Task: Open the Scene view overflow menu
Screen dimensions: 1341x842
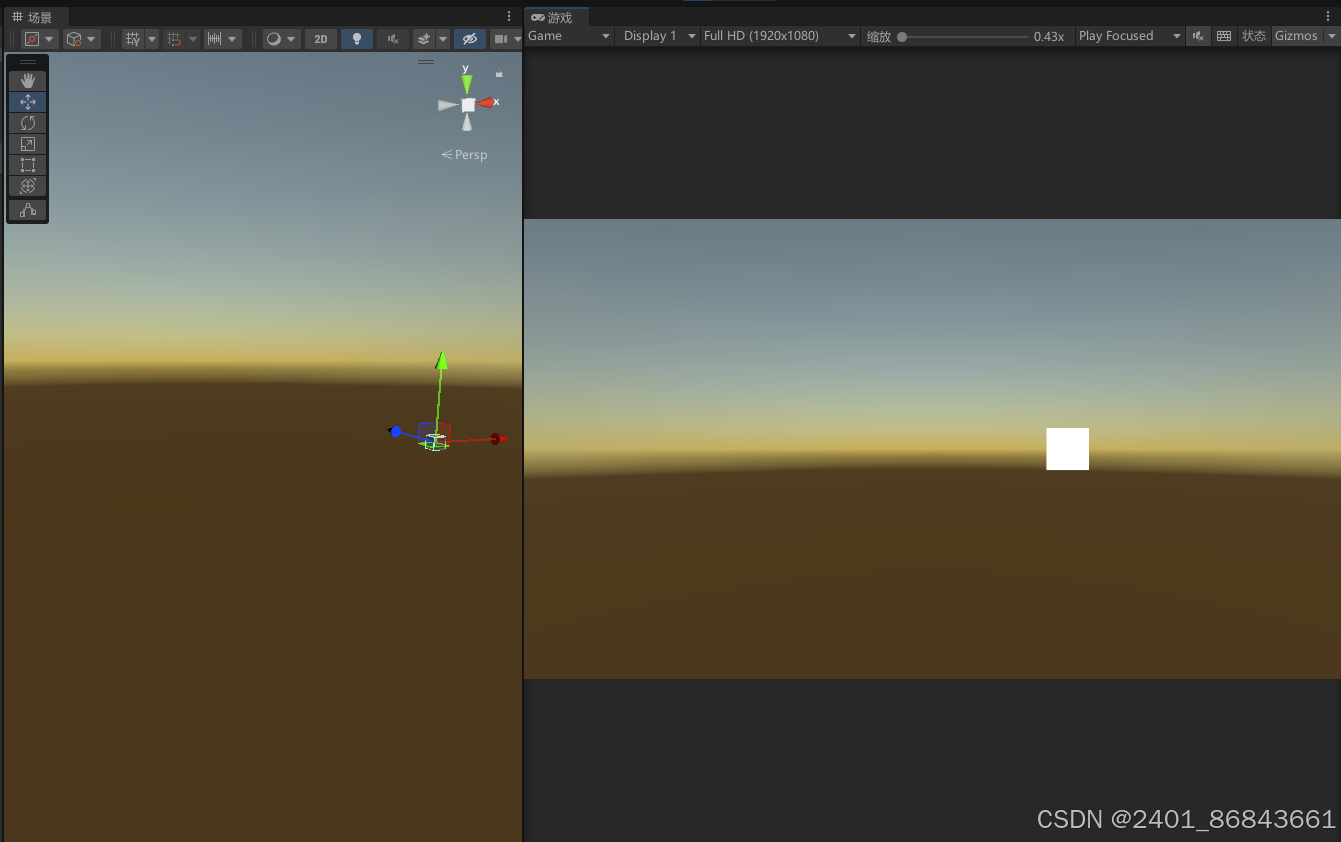Action: [x=509, y=16]
